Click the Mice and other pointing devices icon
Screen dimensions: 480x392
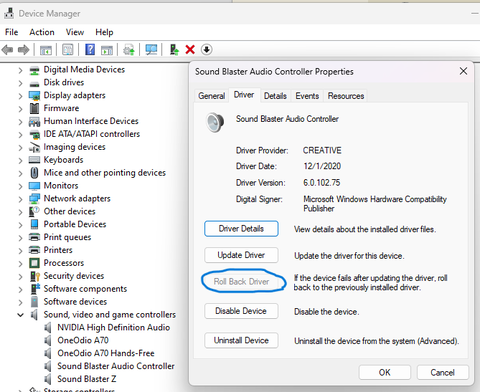(x=34, y=173)
